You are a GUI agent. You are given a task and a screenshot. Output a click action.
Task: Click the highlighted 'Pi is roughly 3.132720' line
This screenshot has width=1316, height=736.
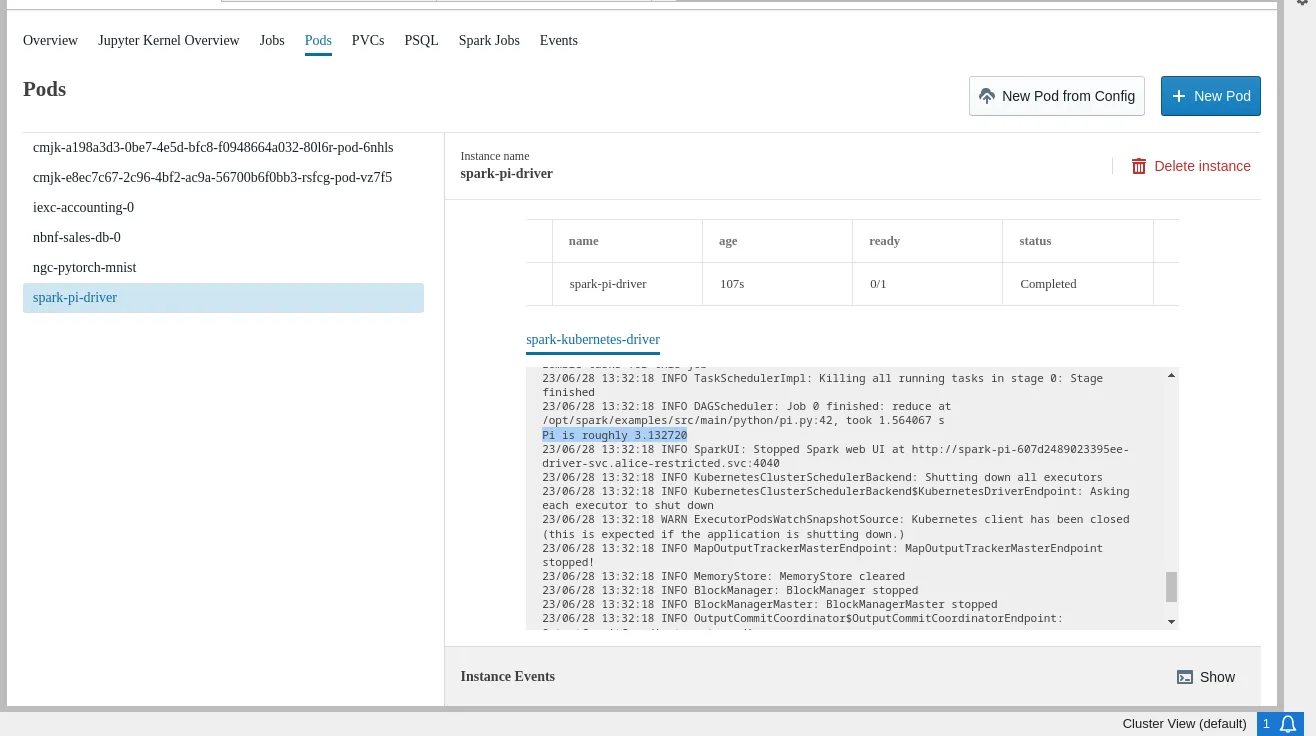click(614, 435)
